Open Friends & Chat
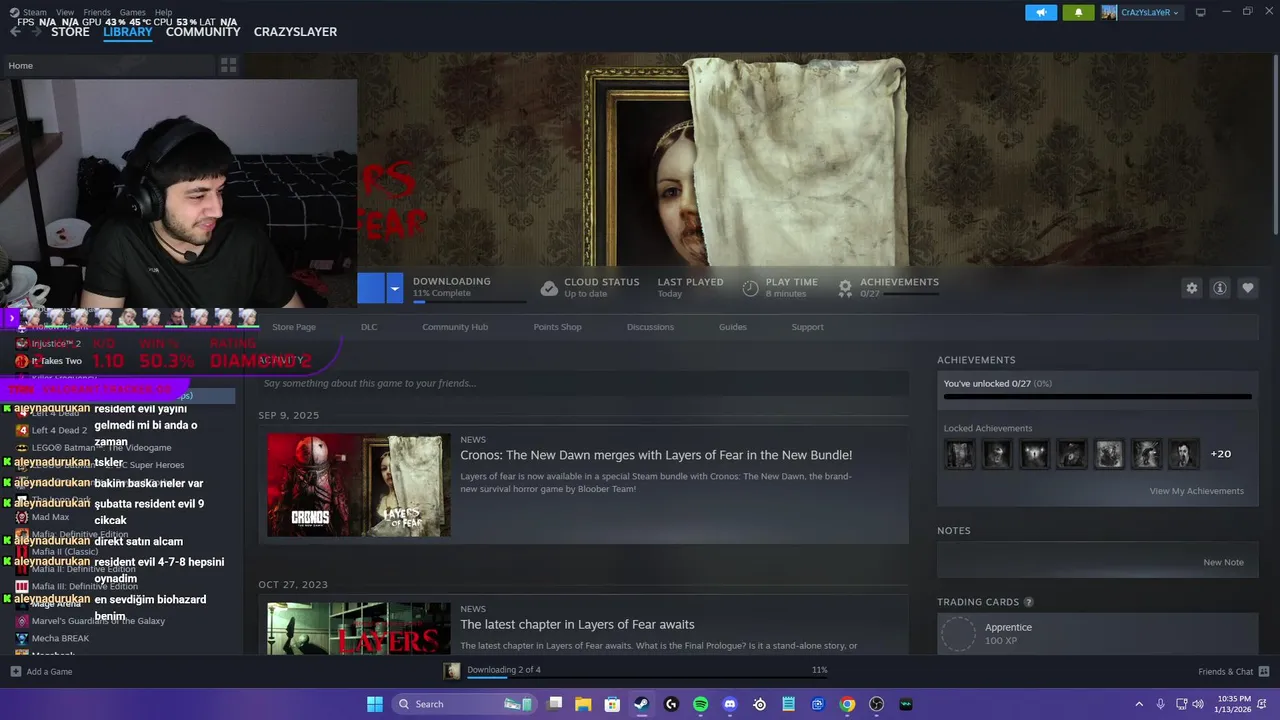Screen dimensions: 1280x720 (1234, 672)
